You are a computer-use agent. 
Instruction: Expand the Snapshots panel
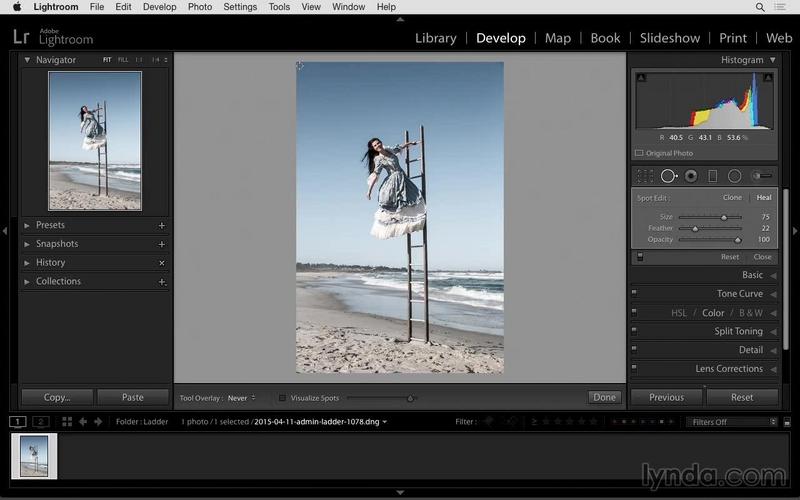point(27,244)
